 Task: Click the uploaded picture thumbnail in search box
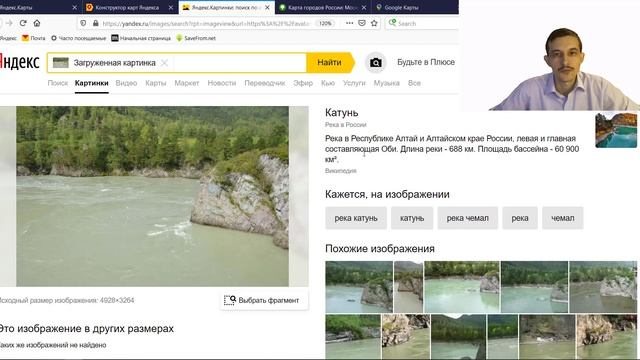tap(61, 62)
